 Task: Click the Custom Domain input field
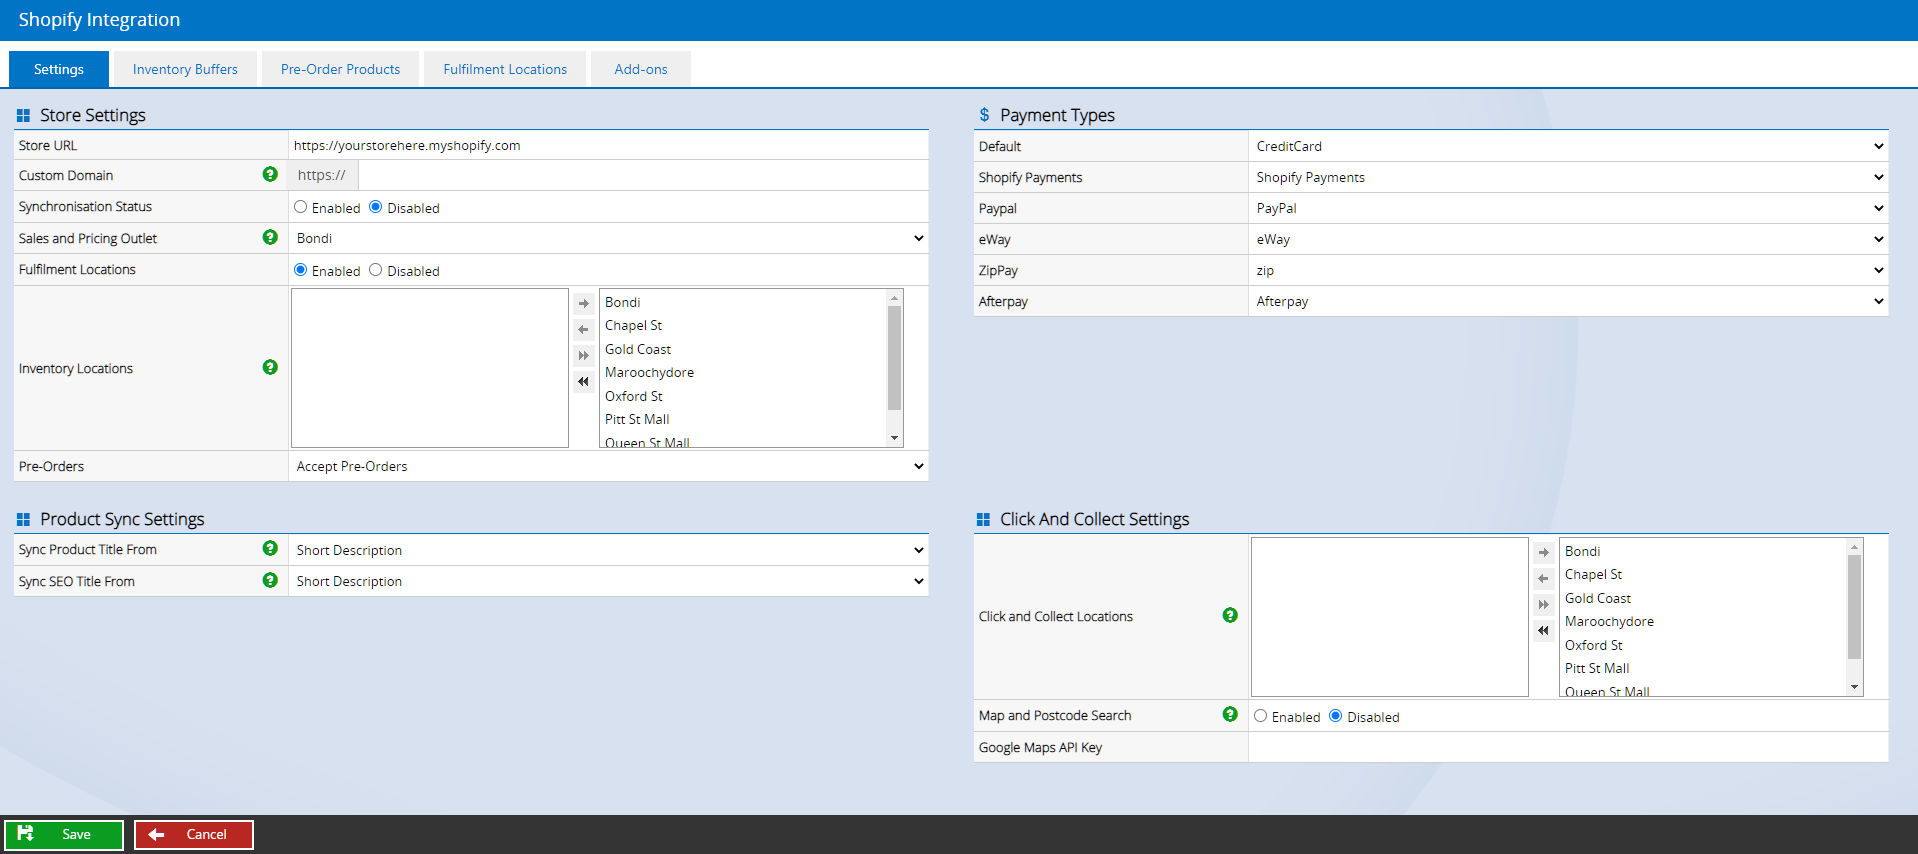coord(642,175)
